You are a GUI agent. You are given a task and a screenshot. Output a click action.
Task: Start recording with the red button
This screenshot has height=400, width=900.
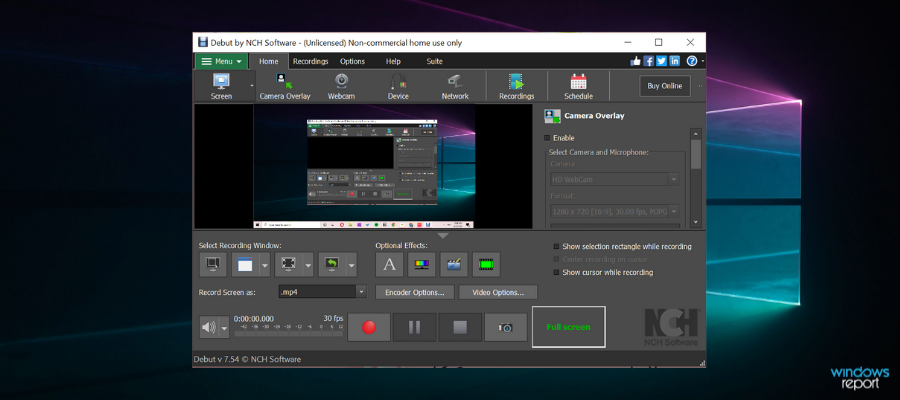369,327
